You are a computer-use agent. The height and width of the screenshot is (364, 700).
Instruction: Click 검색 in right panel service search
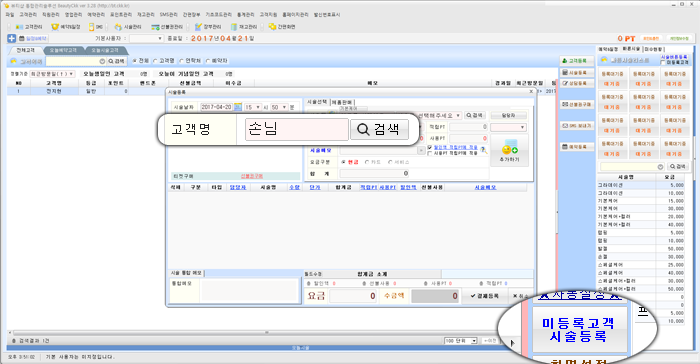pos(678,167)
